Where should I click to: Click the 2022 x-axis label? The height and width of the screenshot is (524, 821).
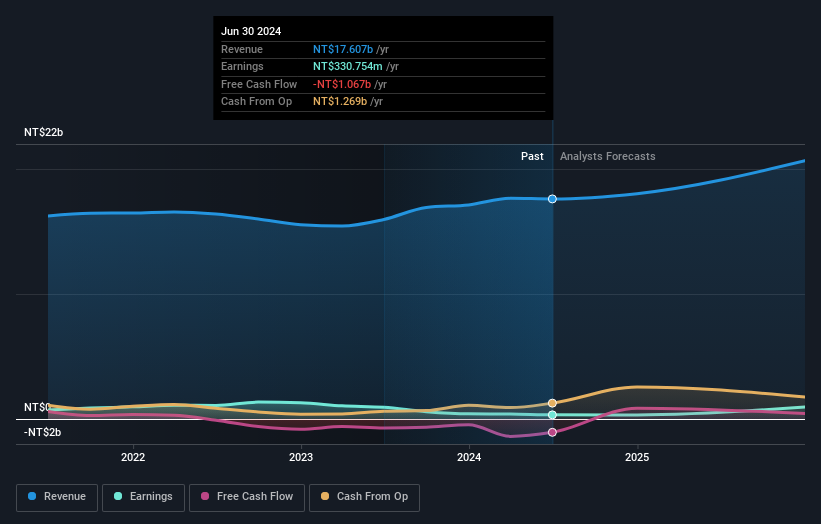[133, 458]
